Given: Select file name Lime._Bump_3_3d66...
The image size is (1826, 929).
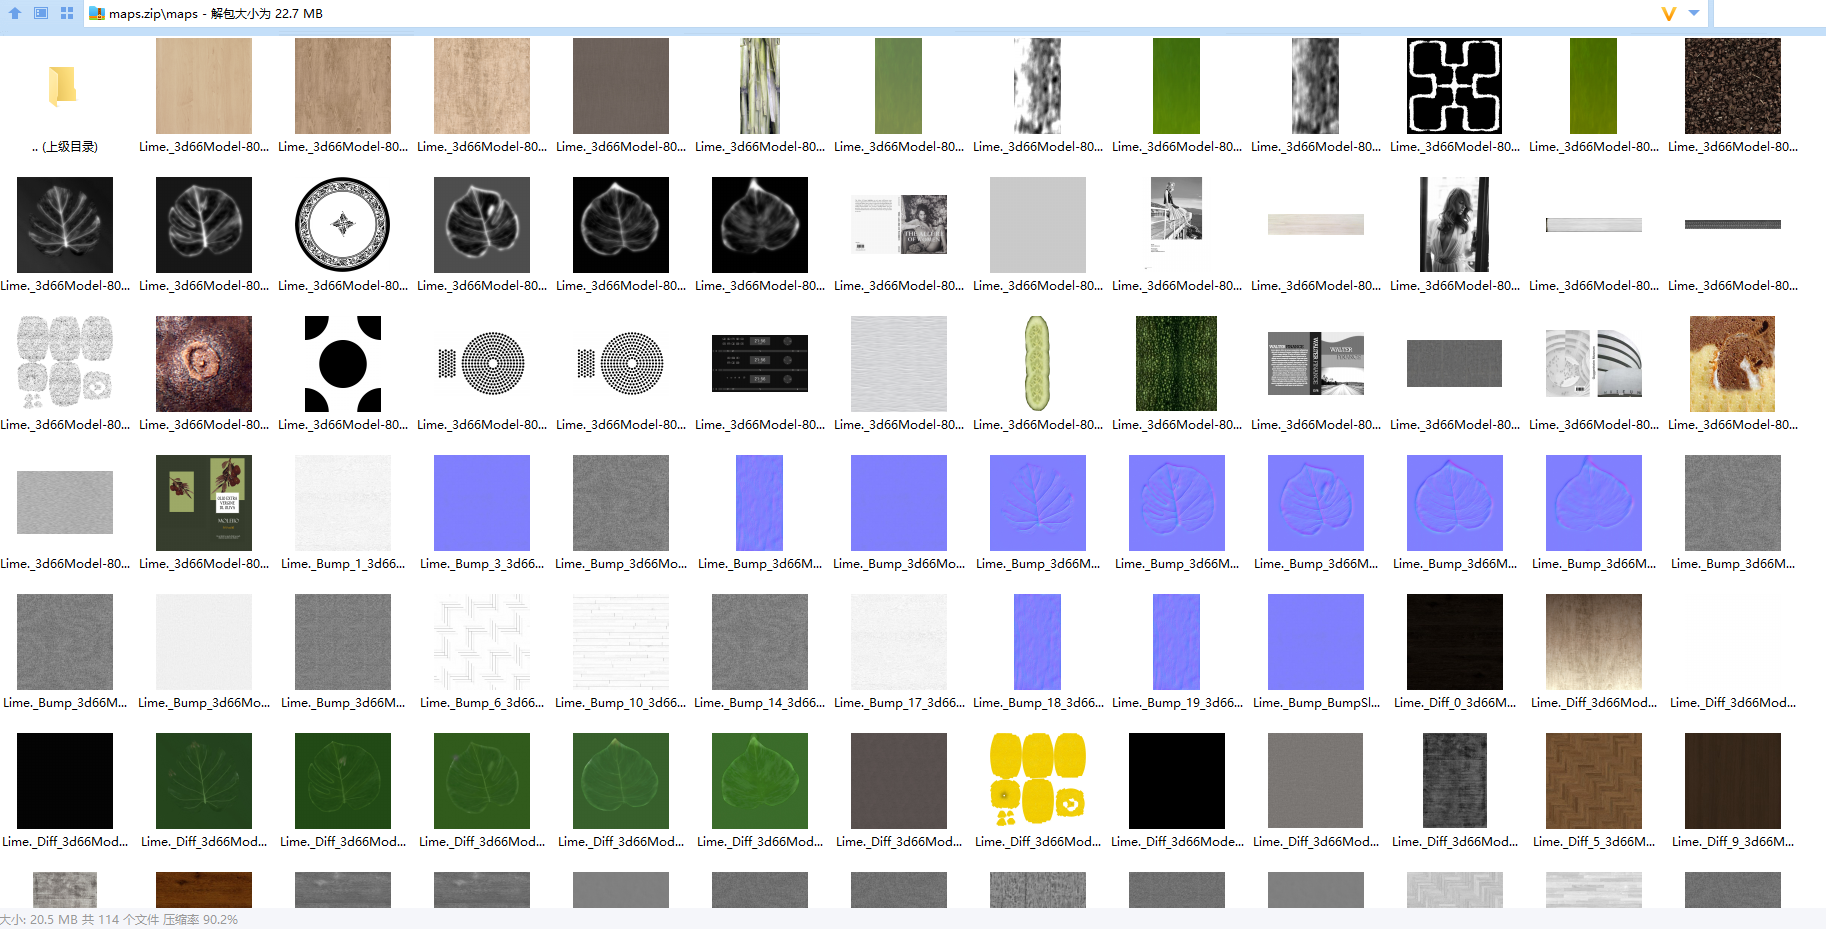Looking at the screenshot, I should [x=482, y=564].
